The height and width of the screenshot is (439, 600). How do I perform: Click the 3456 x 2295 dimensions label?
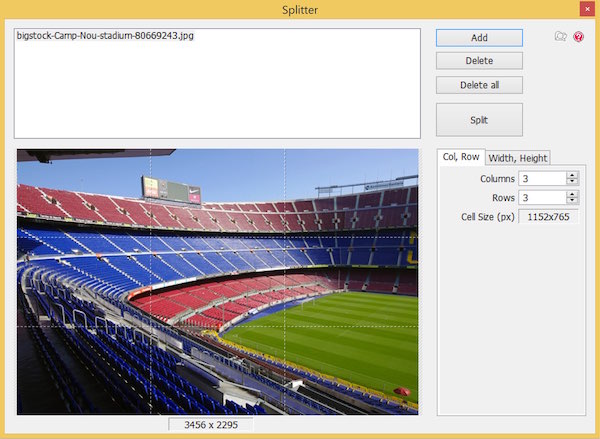[x=211, y=425]
